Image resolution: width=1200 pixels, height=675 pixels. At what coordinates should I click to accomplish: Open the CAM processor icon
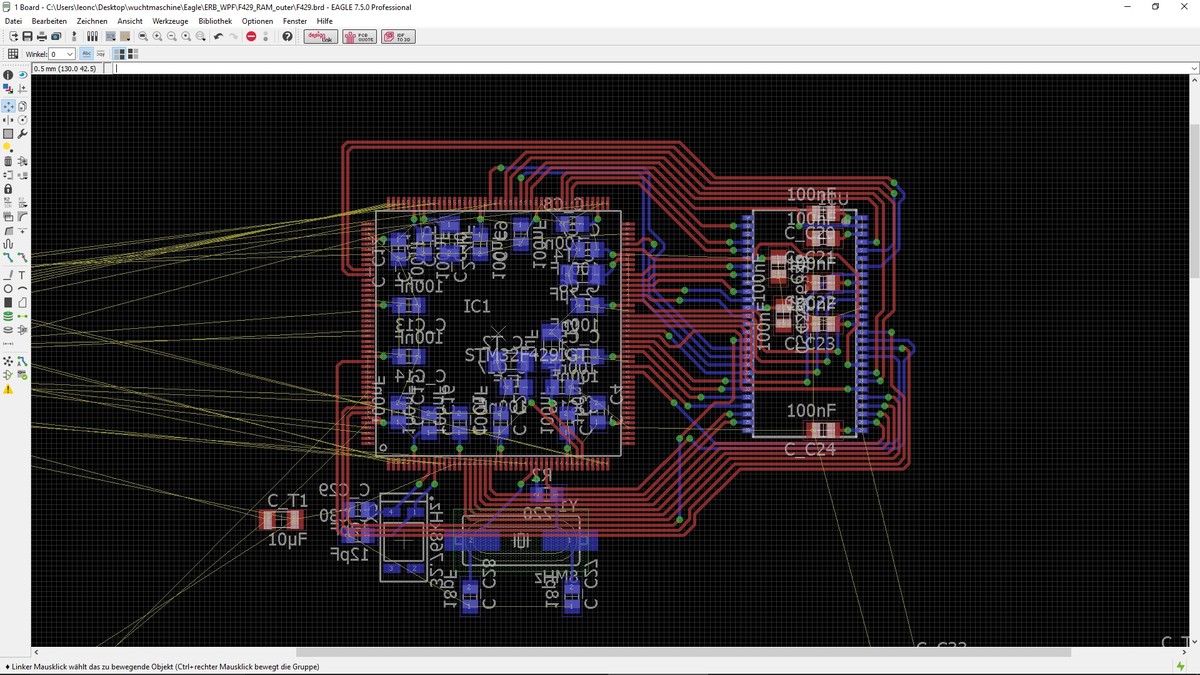[56, 37]
